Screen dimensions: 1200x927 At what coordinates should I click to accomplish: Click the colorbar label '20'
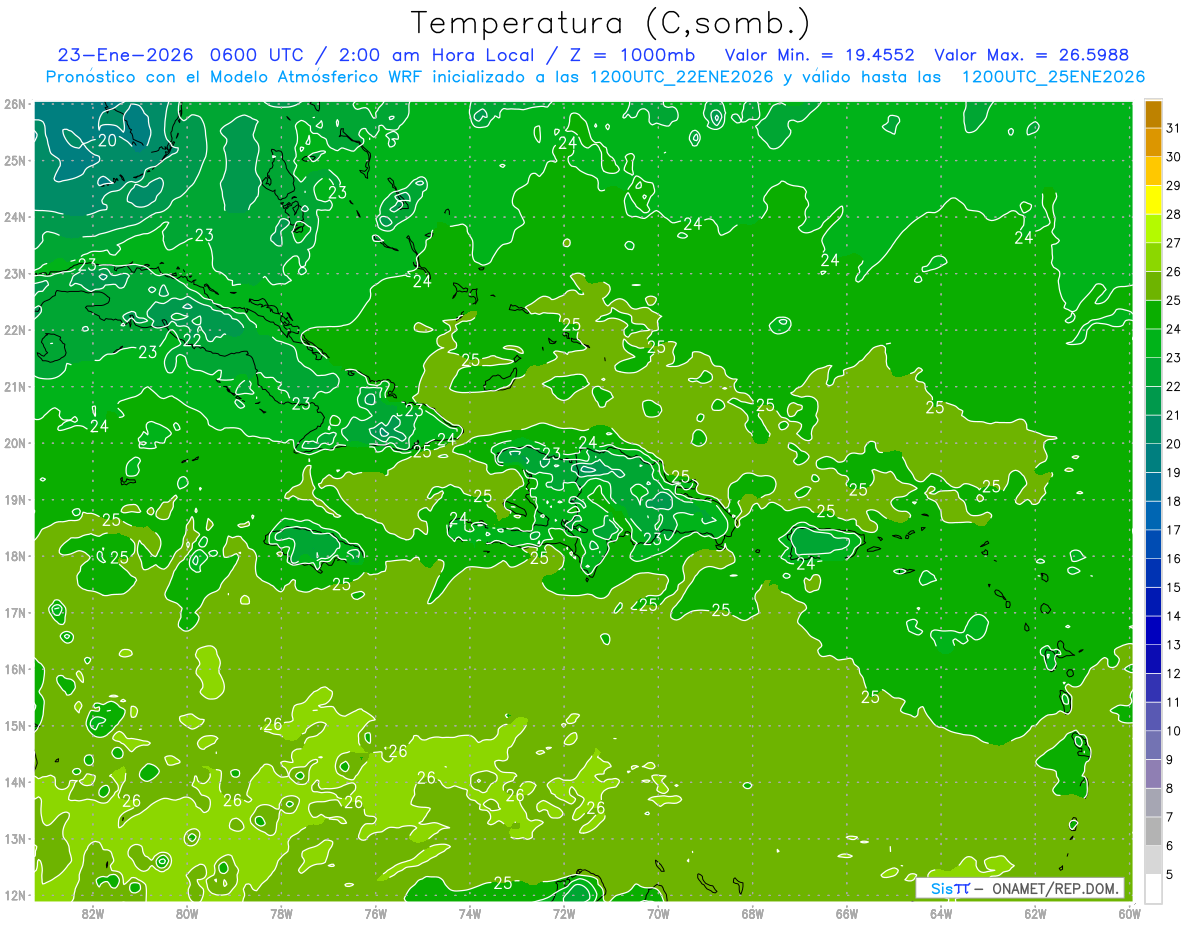pyautogui.click(x=1173, y=444)
